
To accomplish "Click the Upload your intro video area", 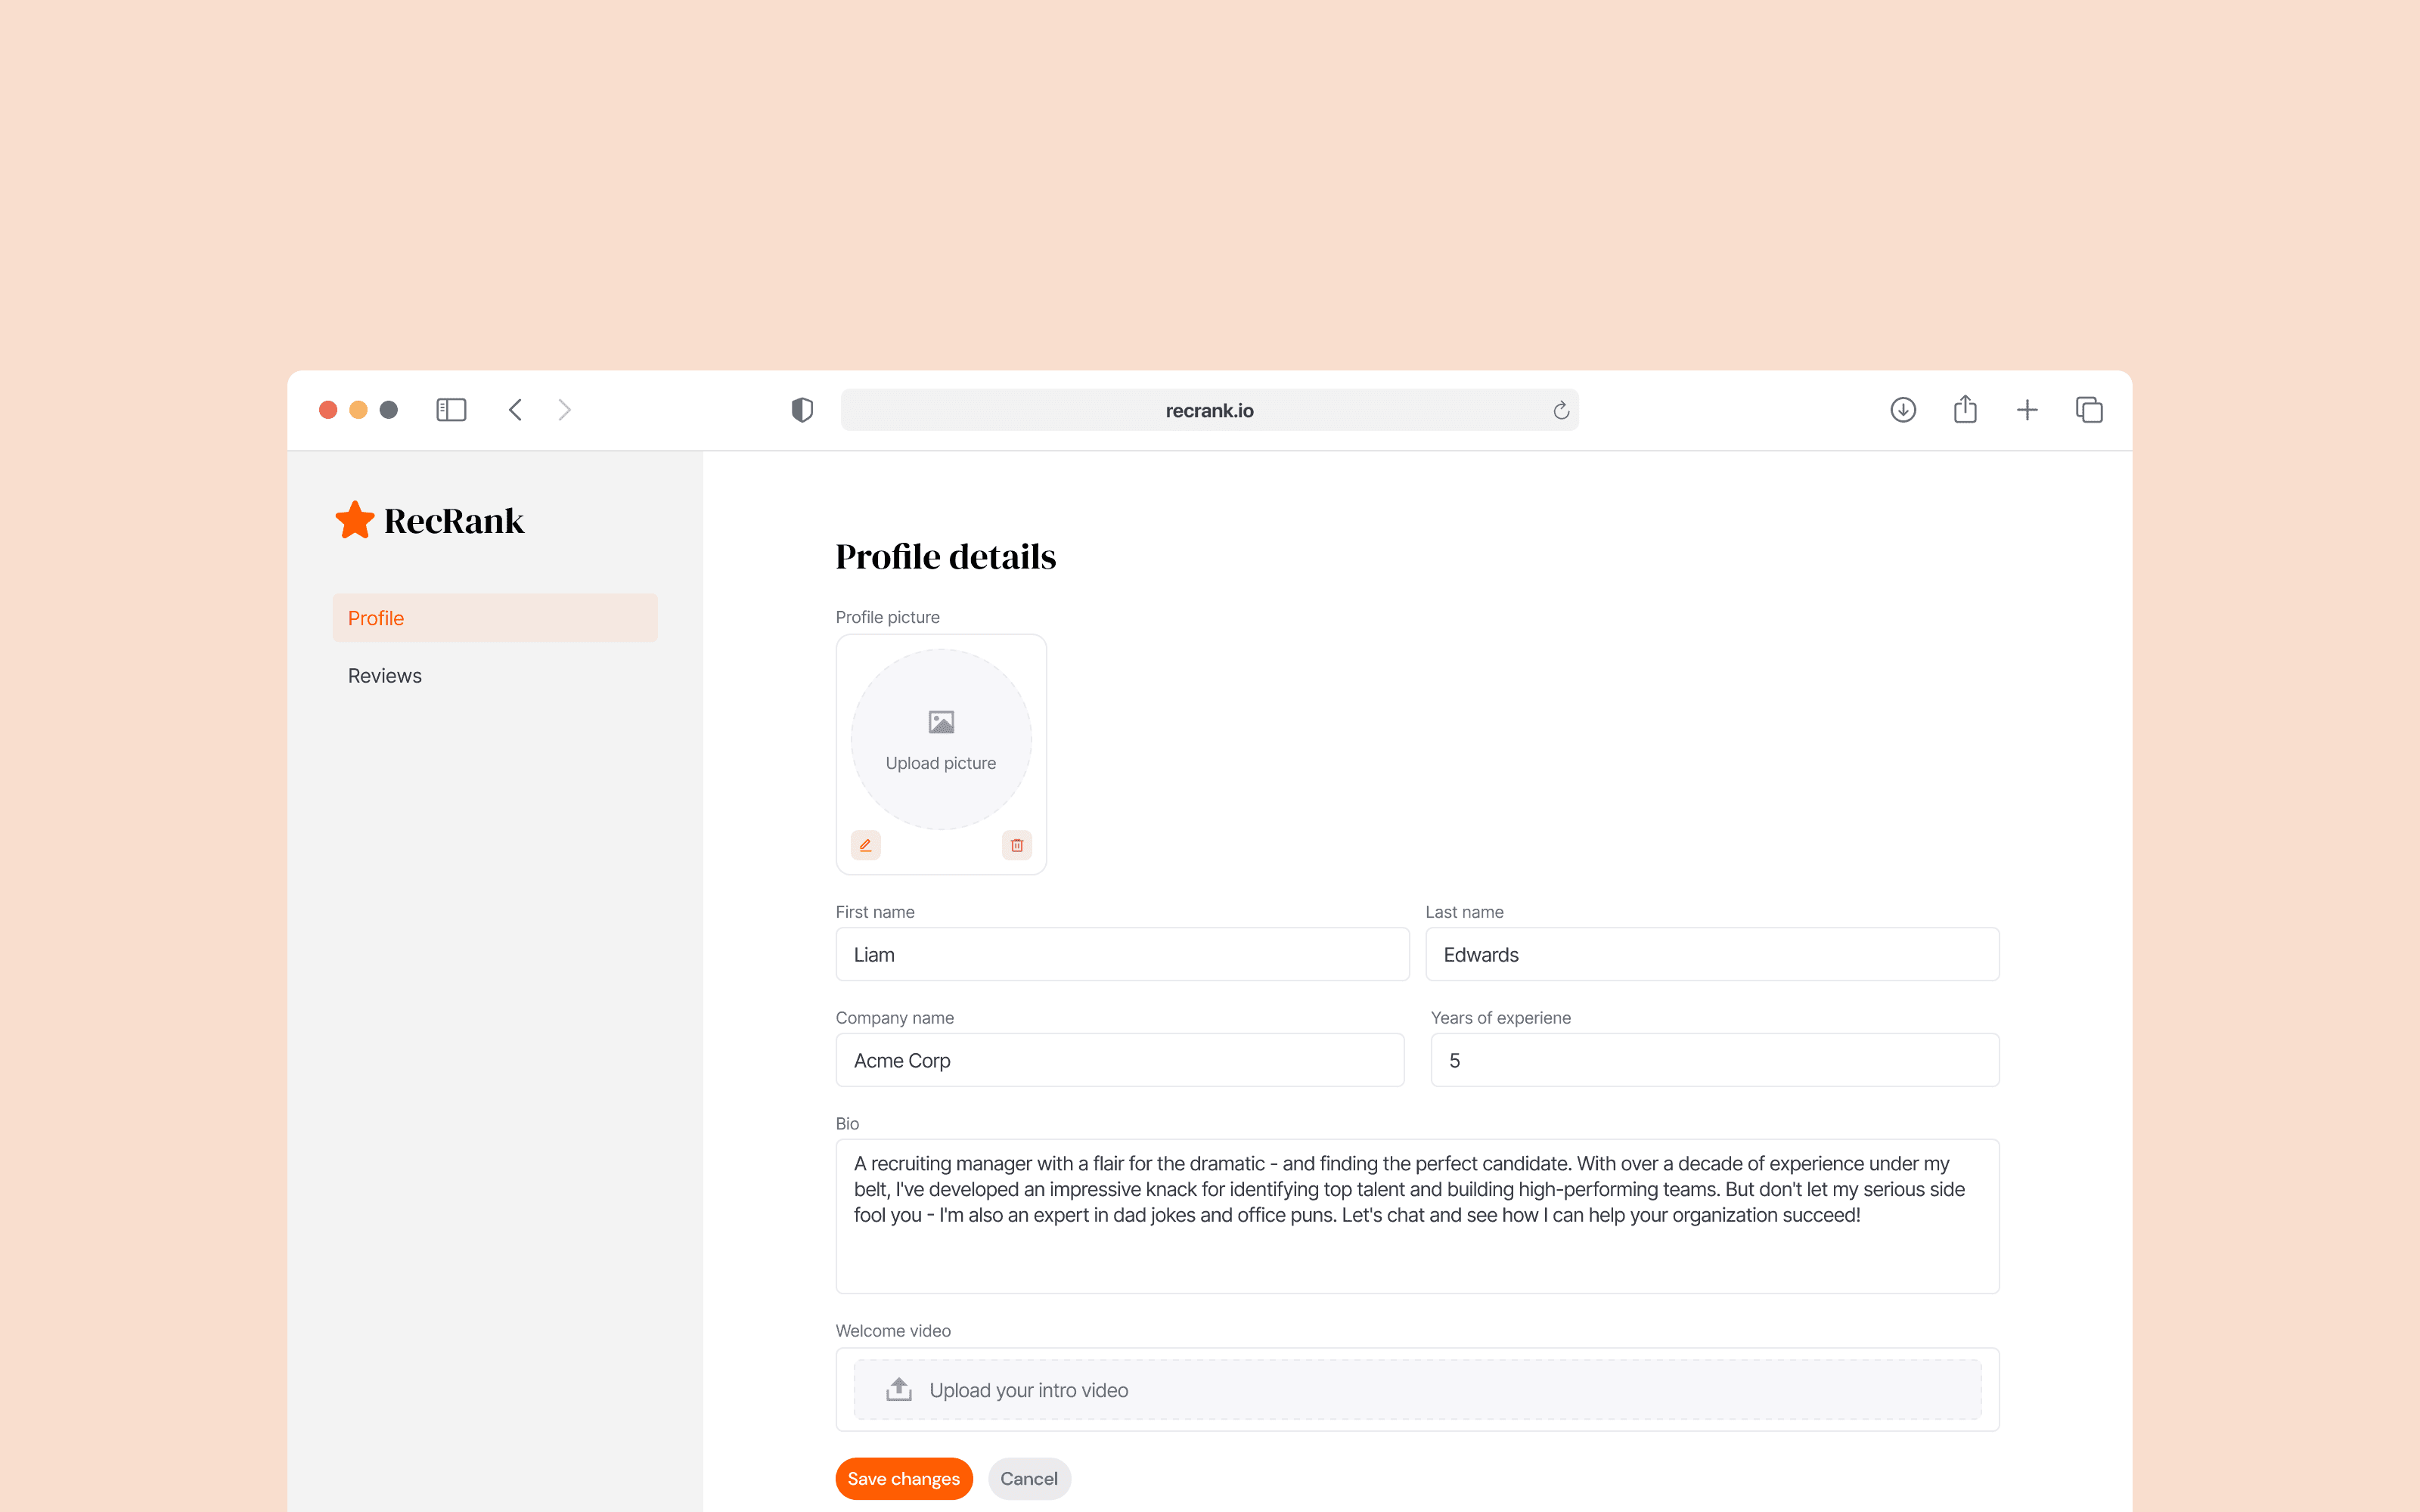I will (x=1416, y=1390).
